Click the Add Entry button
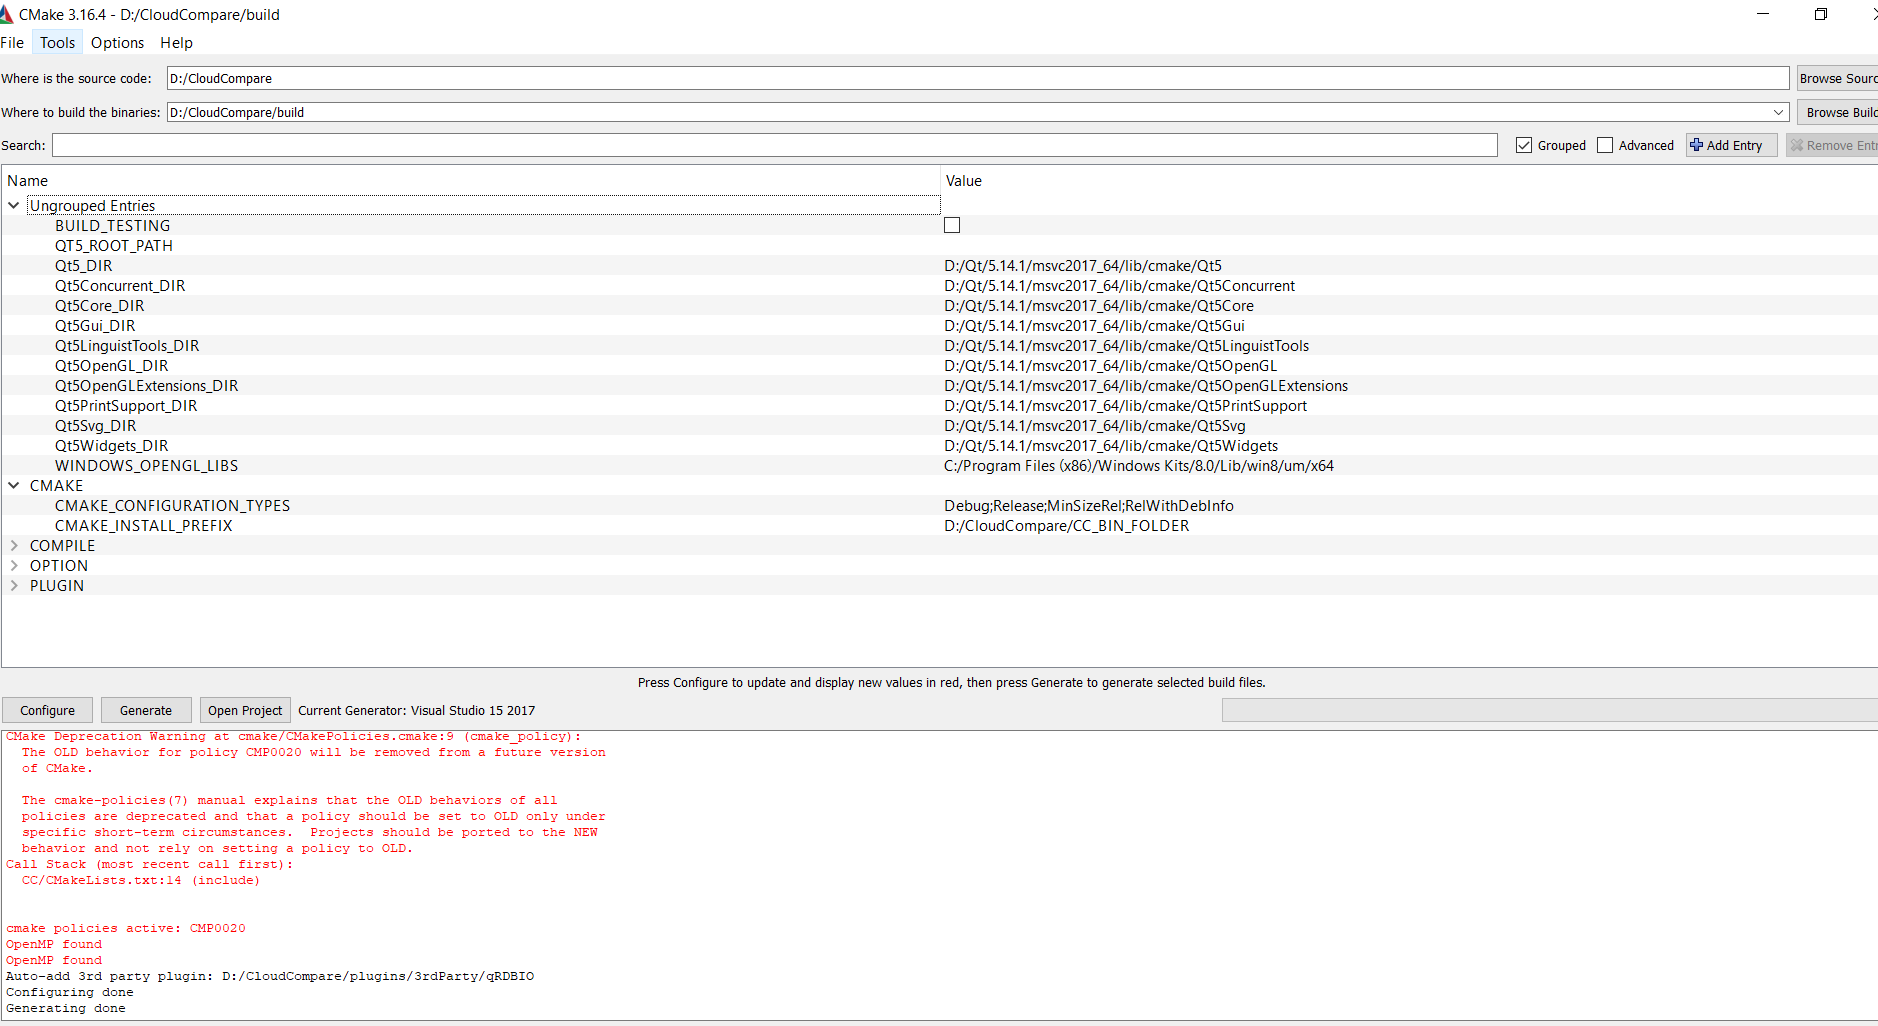 (1732, 145)
